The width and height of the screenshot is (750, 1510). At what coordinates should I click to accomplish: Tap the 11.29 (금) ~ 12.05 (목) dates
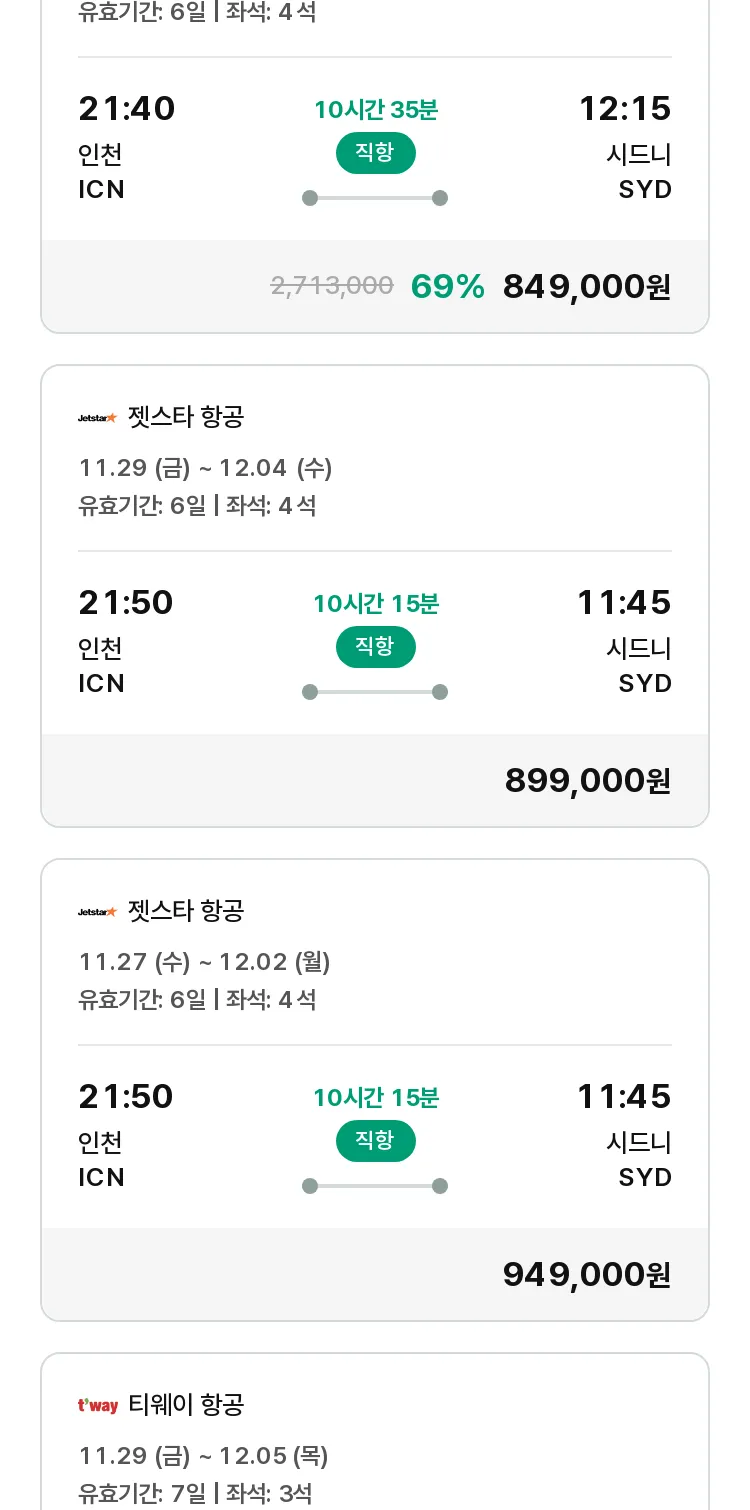tap(203, 1456)
